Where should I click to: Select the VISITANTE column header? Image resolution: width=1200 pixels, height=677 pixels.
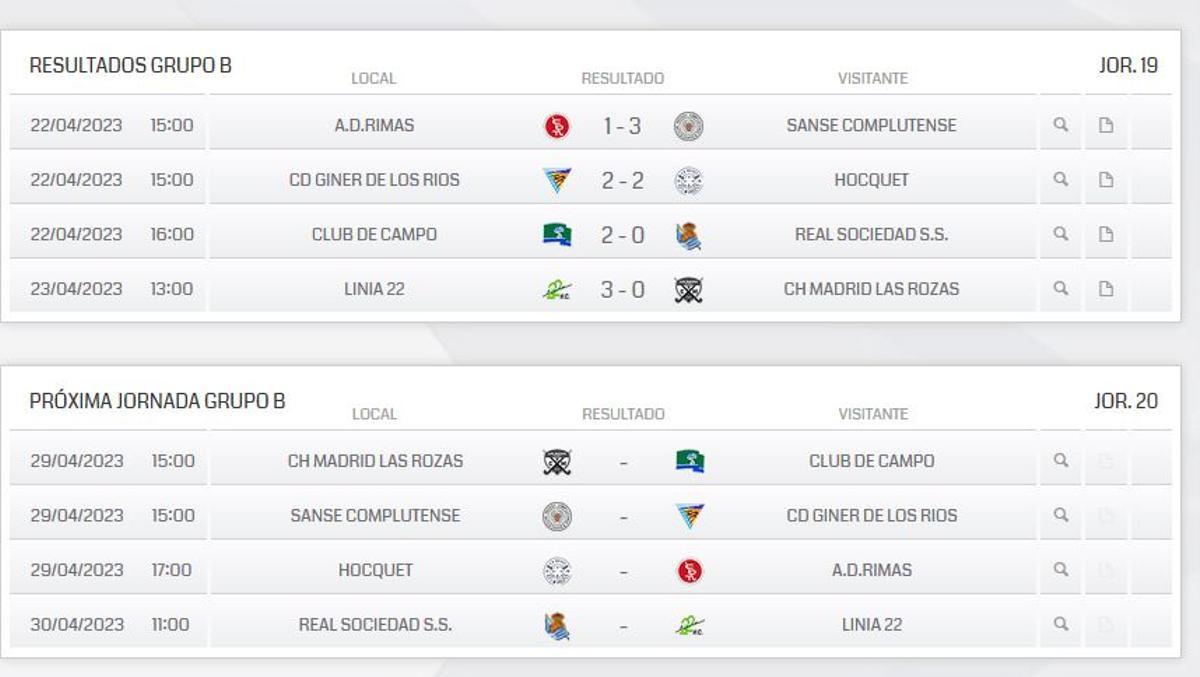[x=872, y=77]
